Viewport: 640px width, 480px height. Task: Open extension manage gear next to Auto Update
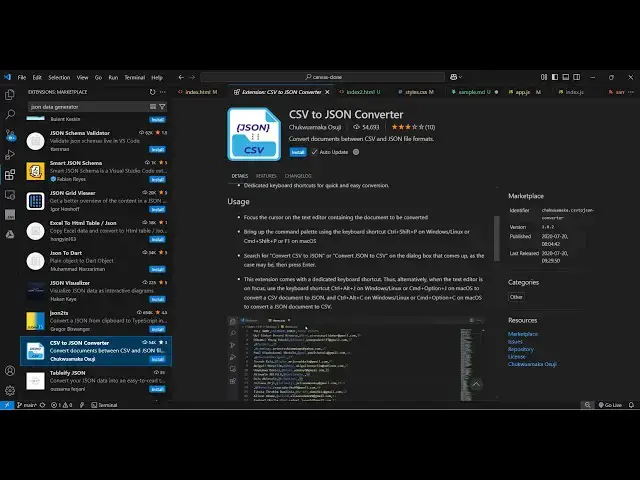point(356,152)
